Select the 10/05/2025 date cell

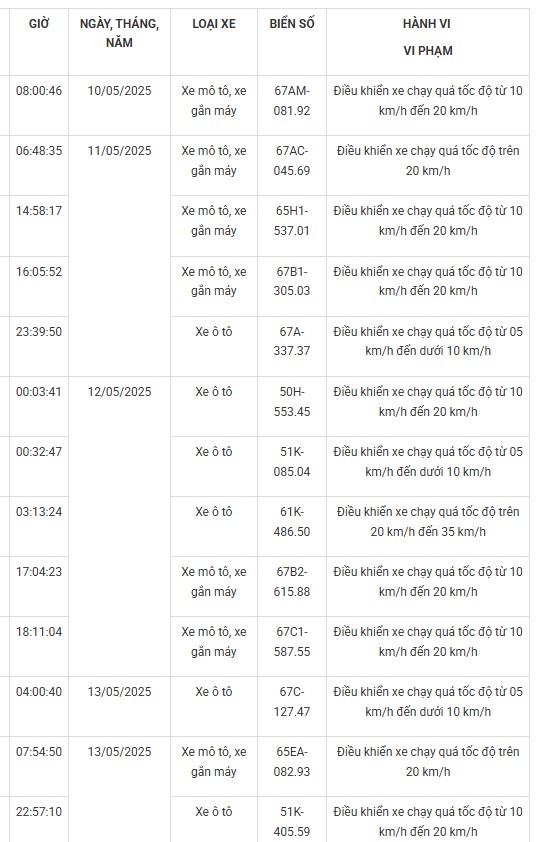coord(119,91)
